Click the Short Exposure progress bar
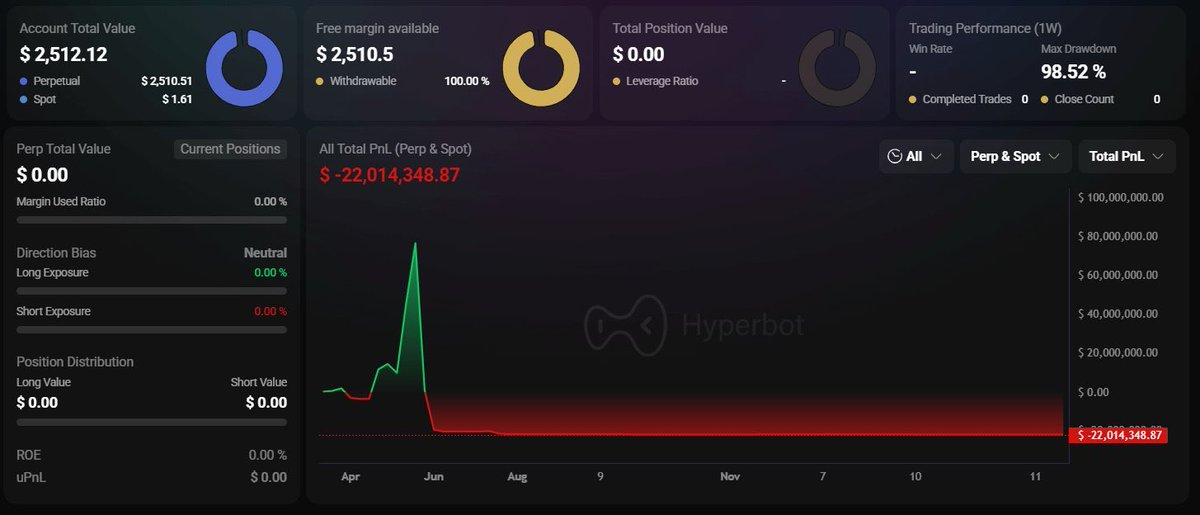This screenshot has height=515, width=1200. coord(152,329)
